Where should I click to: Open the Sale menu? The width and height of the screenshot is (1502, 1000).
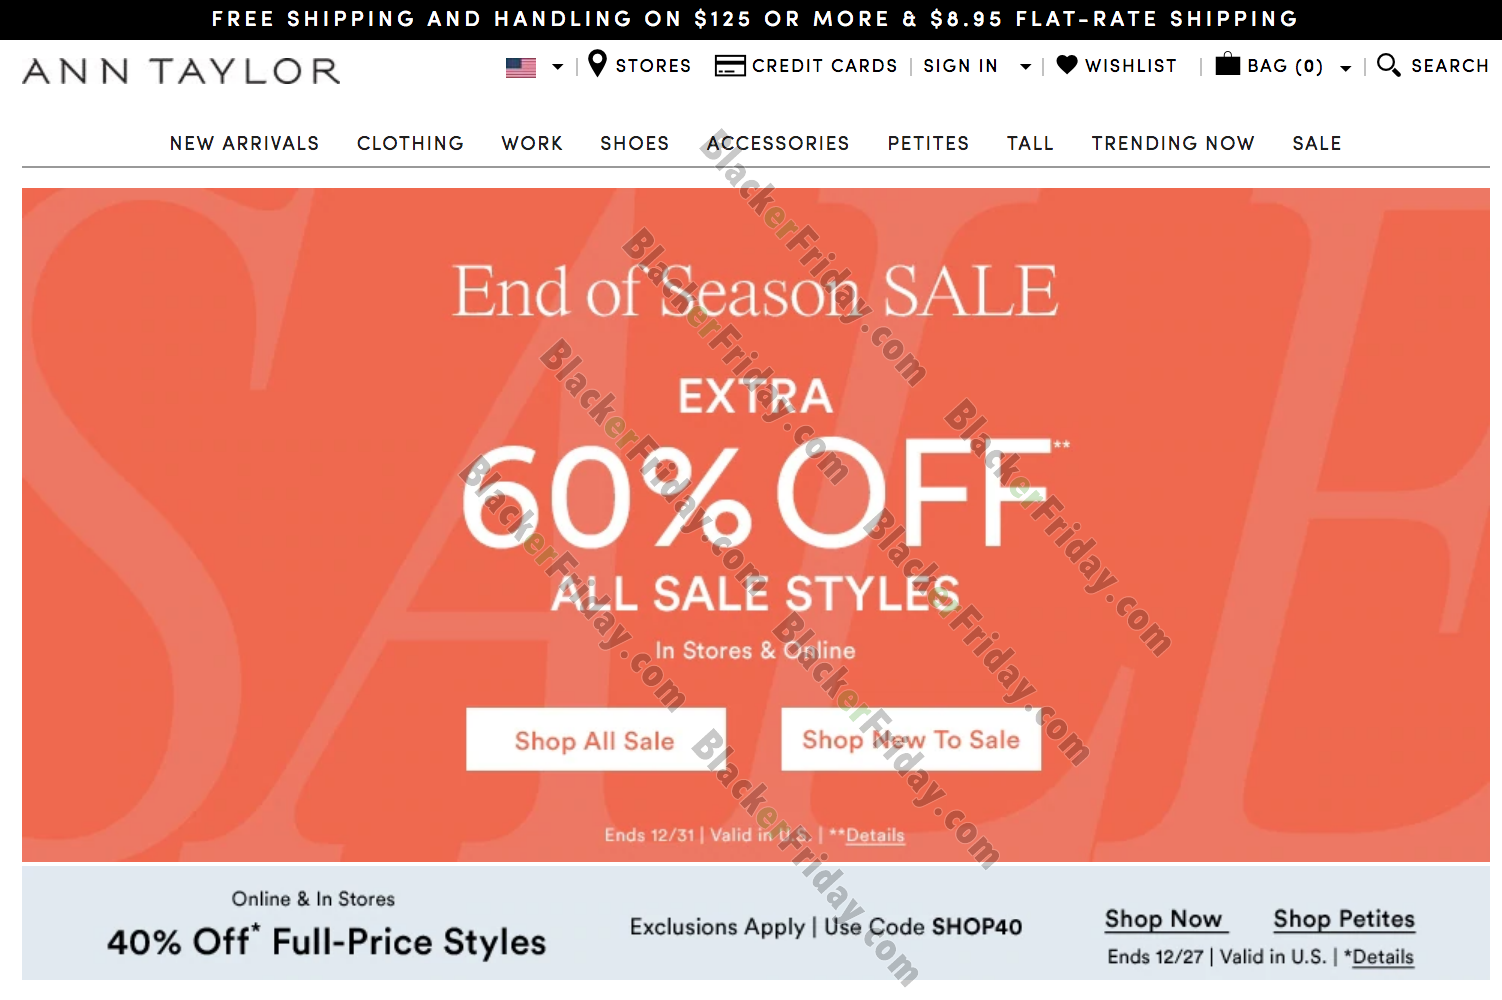pos(1317,143)
